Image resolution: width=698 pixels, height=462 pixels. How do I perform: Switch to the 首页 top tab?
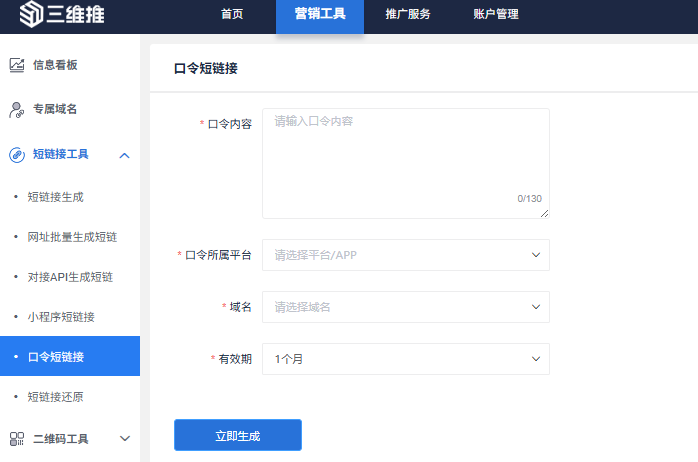point(232,14)
